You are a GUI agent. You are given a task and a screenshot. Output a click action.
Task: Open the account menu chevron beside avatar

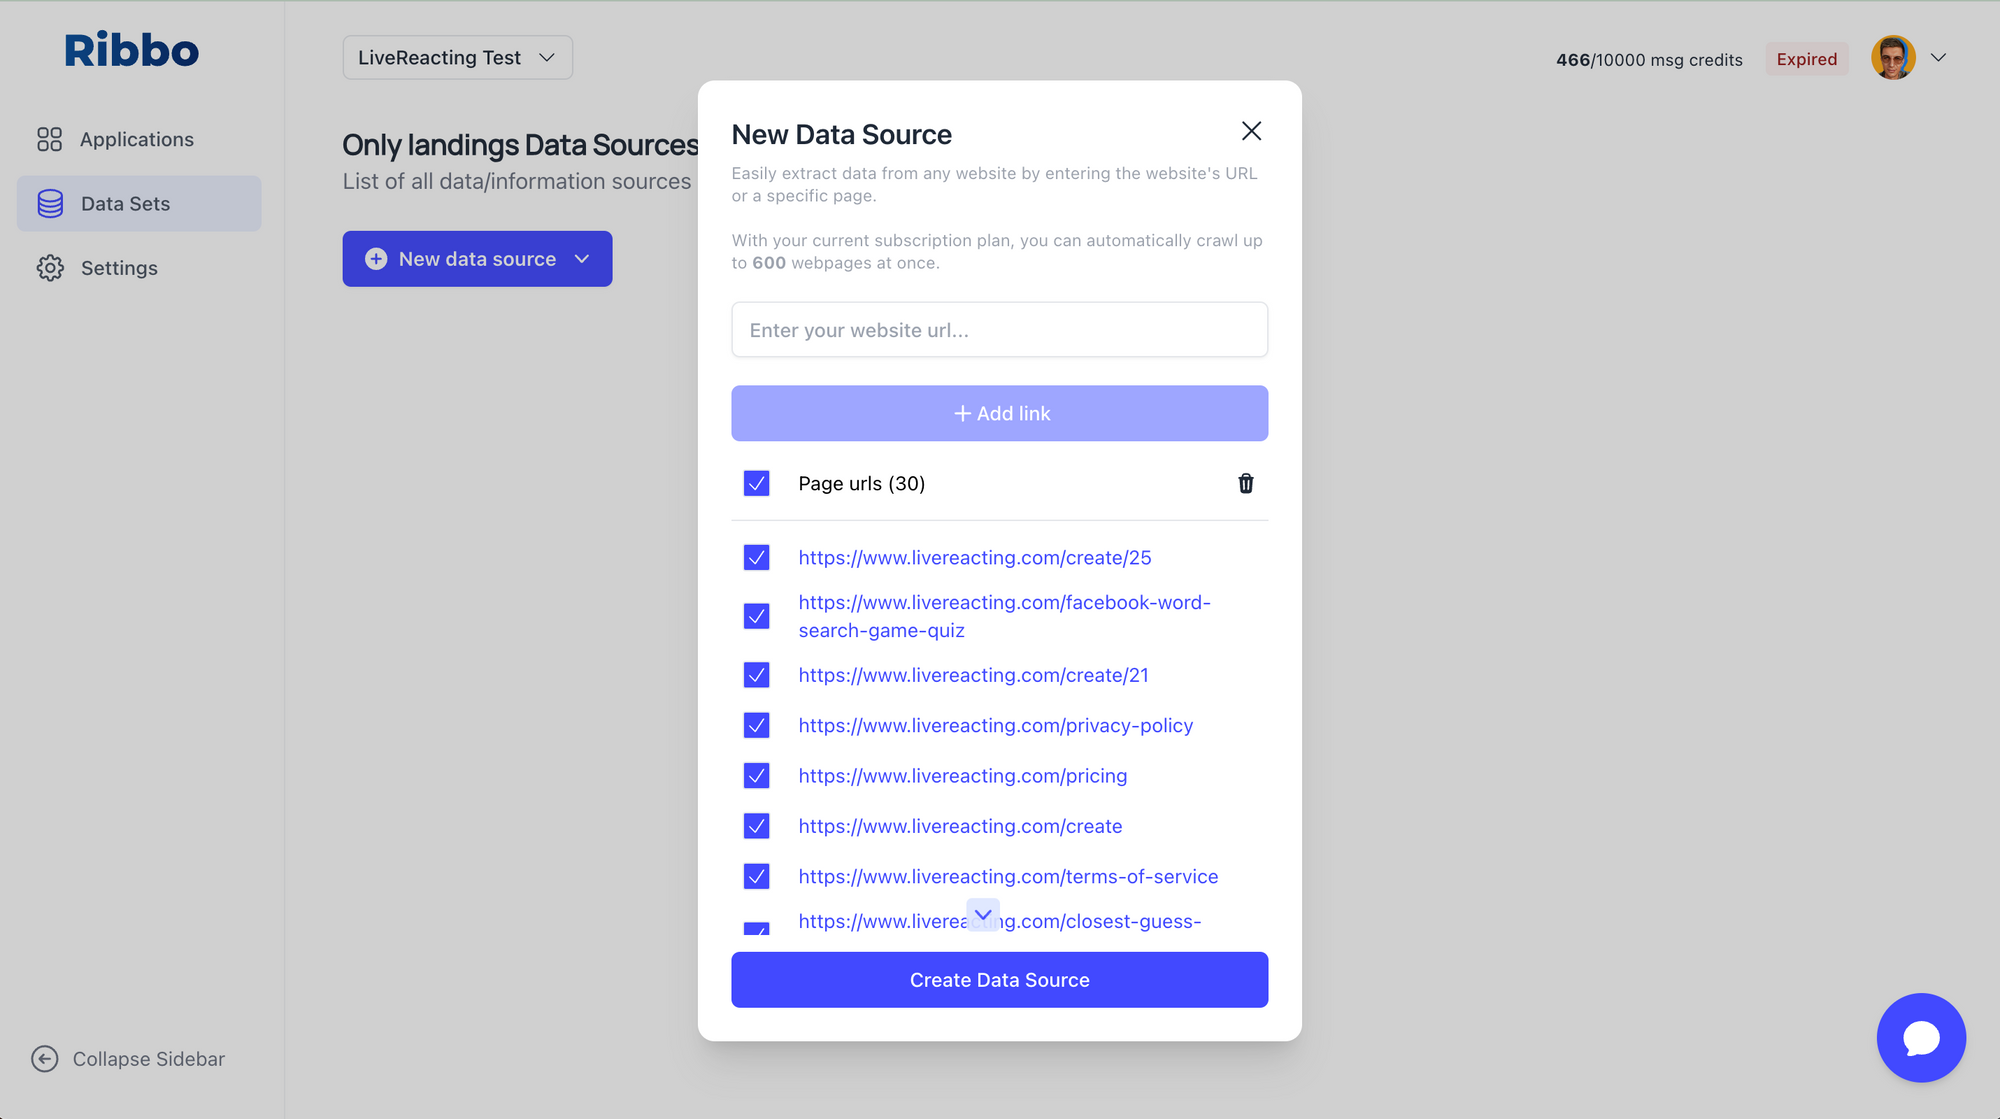pyautogui.click(x=1938, y=58)
